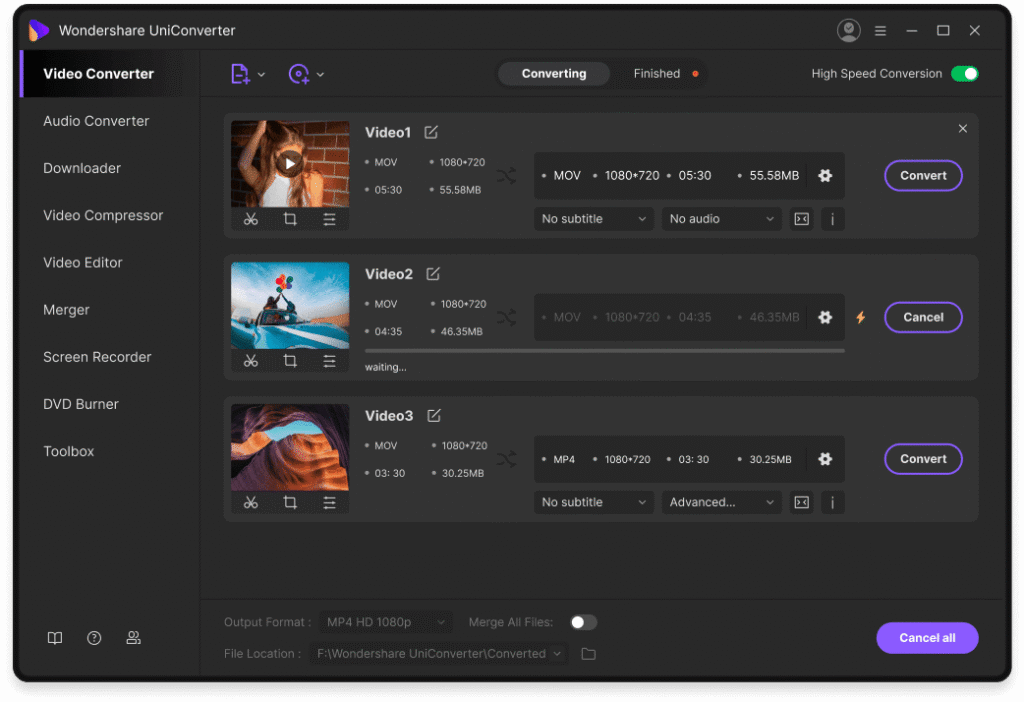1024x702 pixels.
Task: Open the Output Format dropdown
Action: tap(386, 621)
